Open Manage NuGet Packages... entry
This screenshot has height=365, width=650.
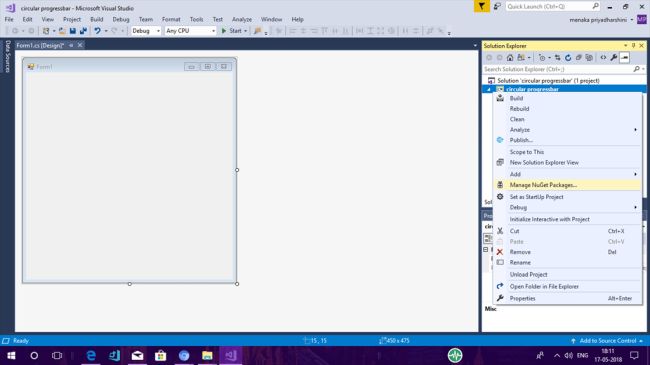click(568, 185)
